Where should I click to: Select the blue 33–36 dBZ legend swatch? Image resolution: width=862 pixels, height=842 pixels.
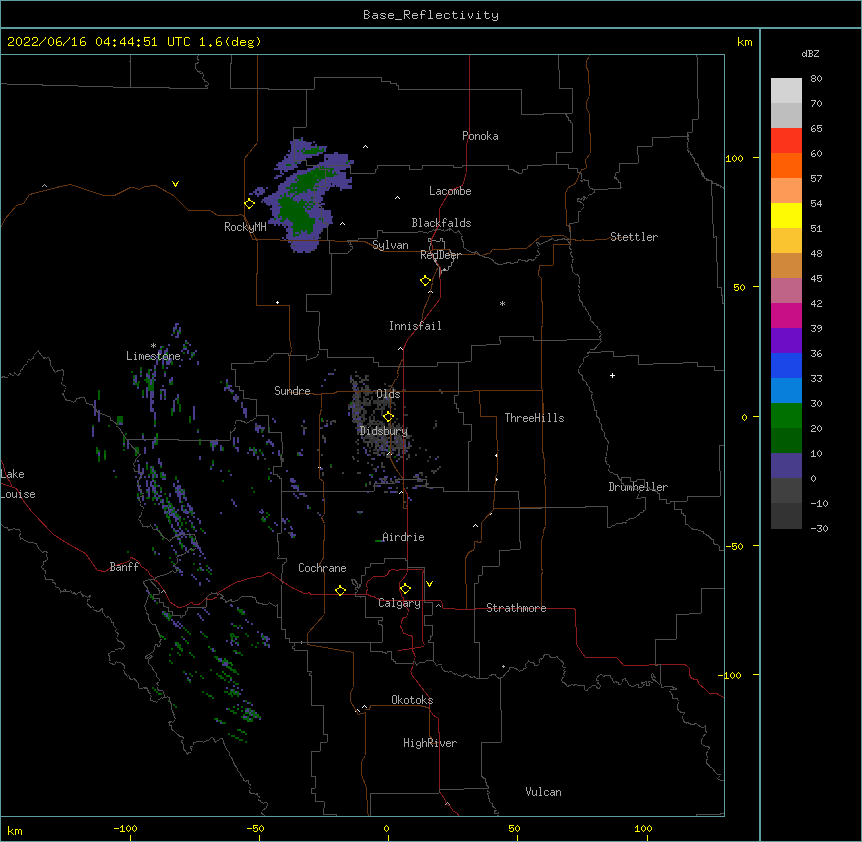pyautogui.click(x=786, y=365)
